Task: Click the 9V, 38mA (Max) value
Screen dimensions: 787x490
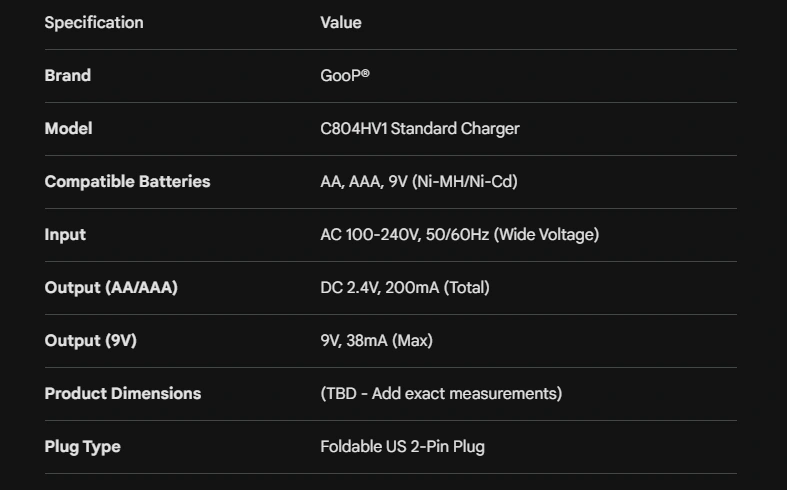Action: click(376, 340)
